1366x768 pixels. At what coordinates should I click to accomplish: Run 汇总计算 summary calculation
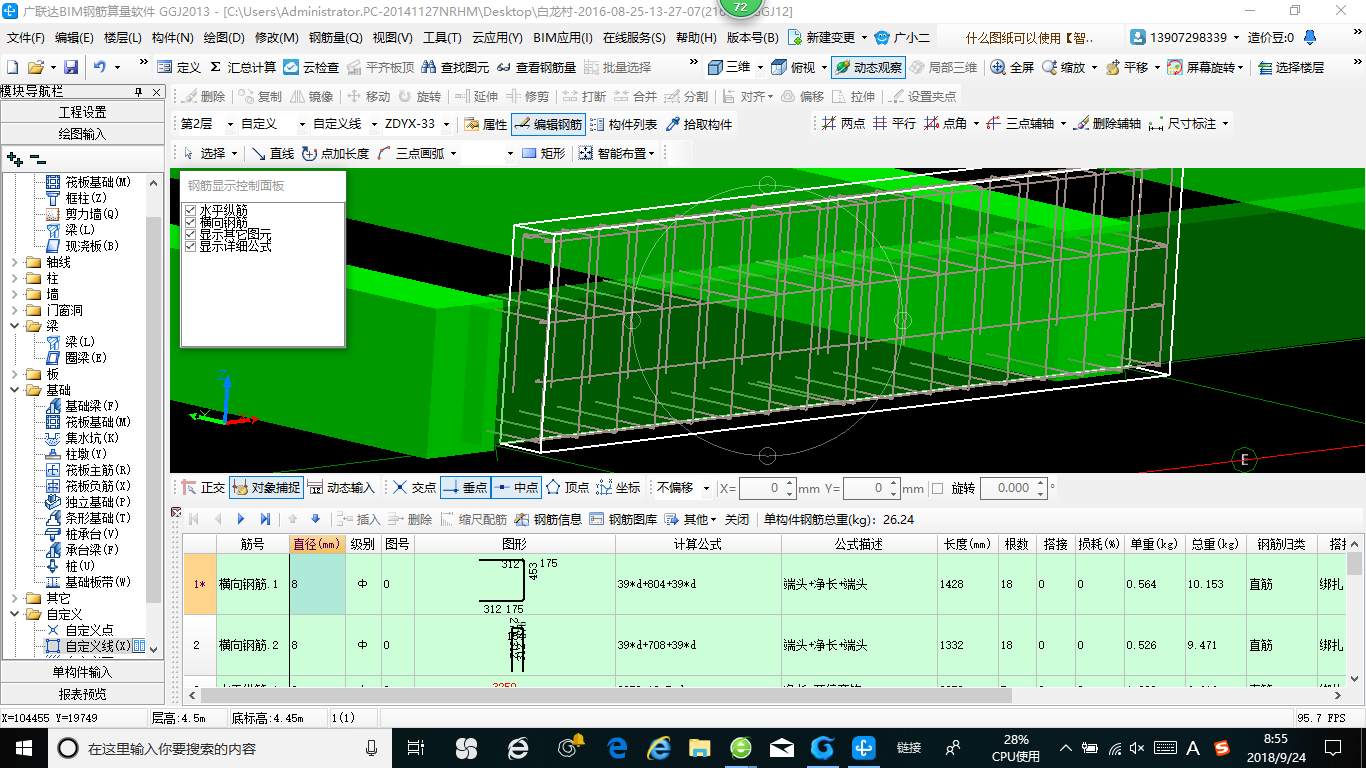click(x=243, y=67)
